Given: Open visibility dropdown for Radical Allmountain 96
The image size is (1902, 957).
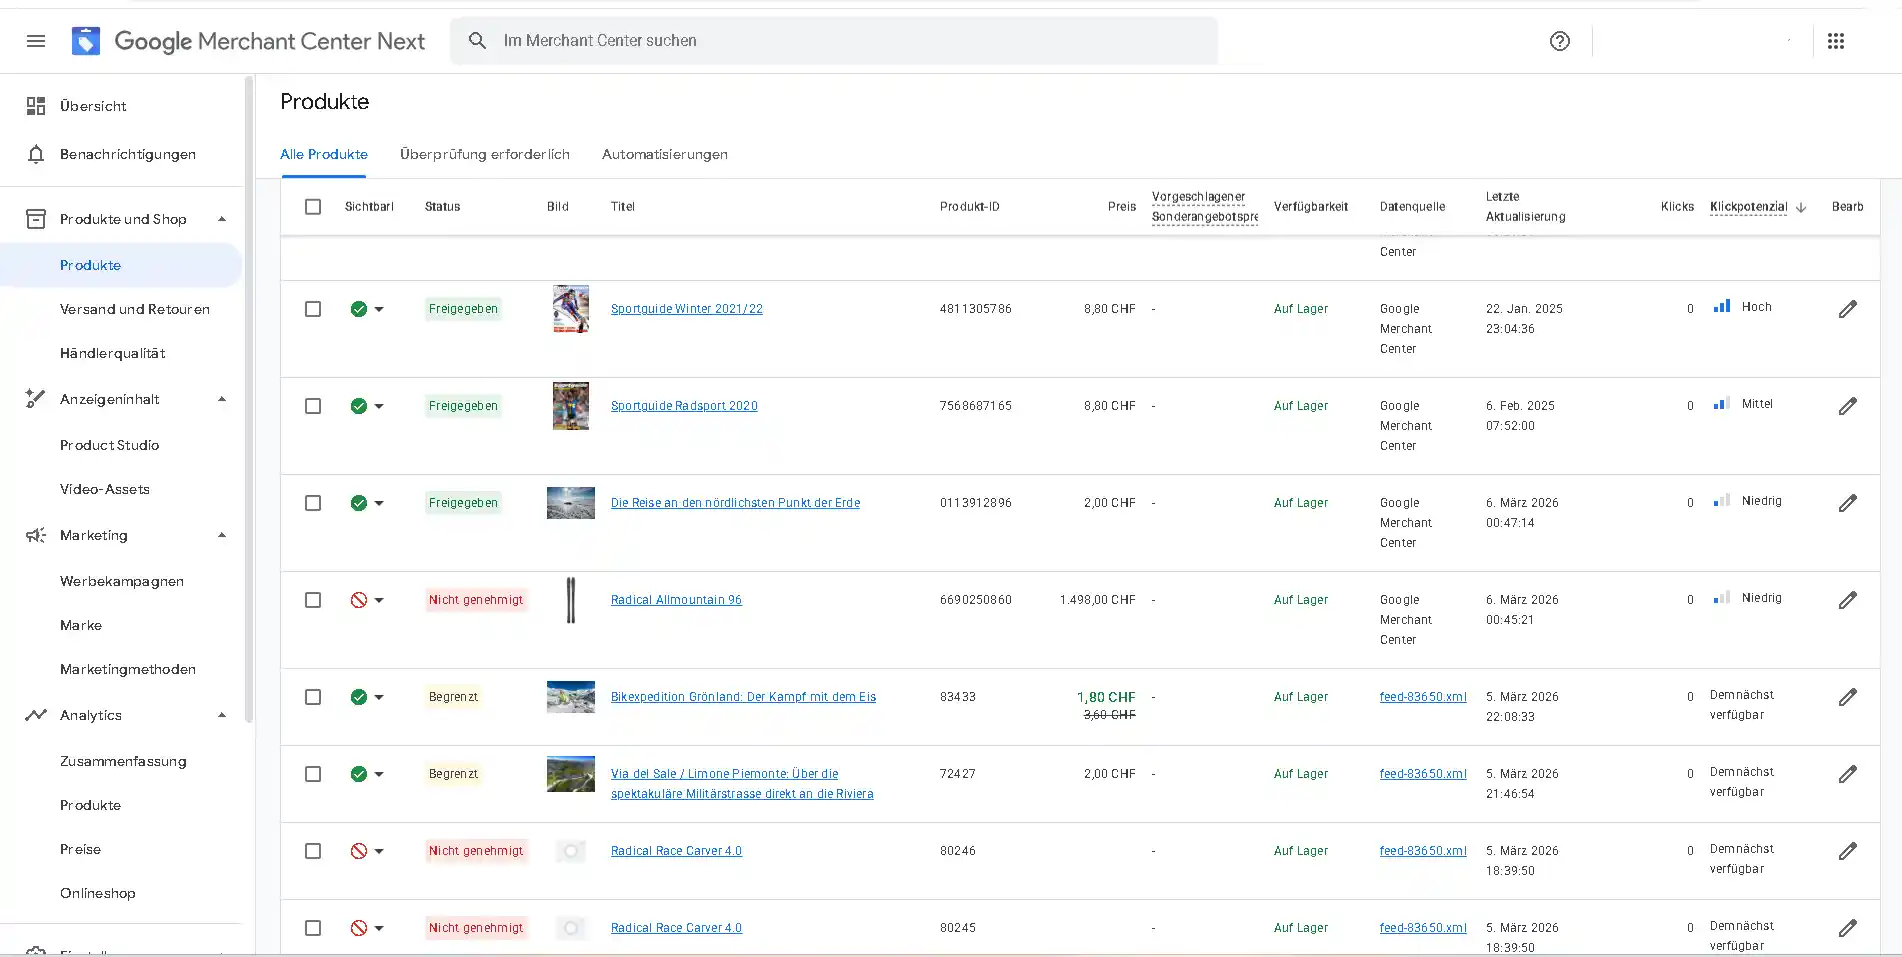Looking at the screenshot, I should click(379, 600).
